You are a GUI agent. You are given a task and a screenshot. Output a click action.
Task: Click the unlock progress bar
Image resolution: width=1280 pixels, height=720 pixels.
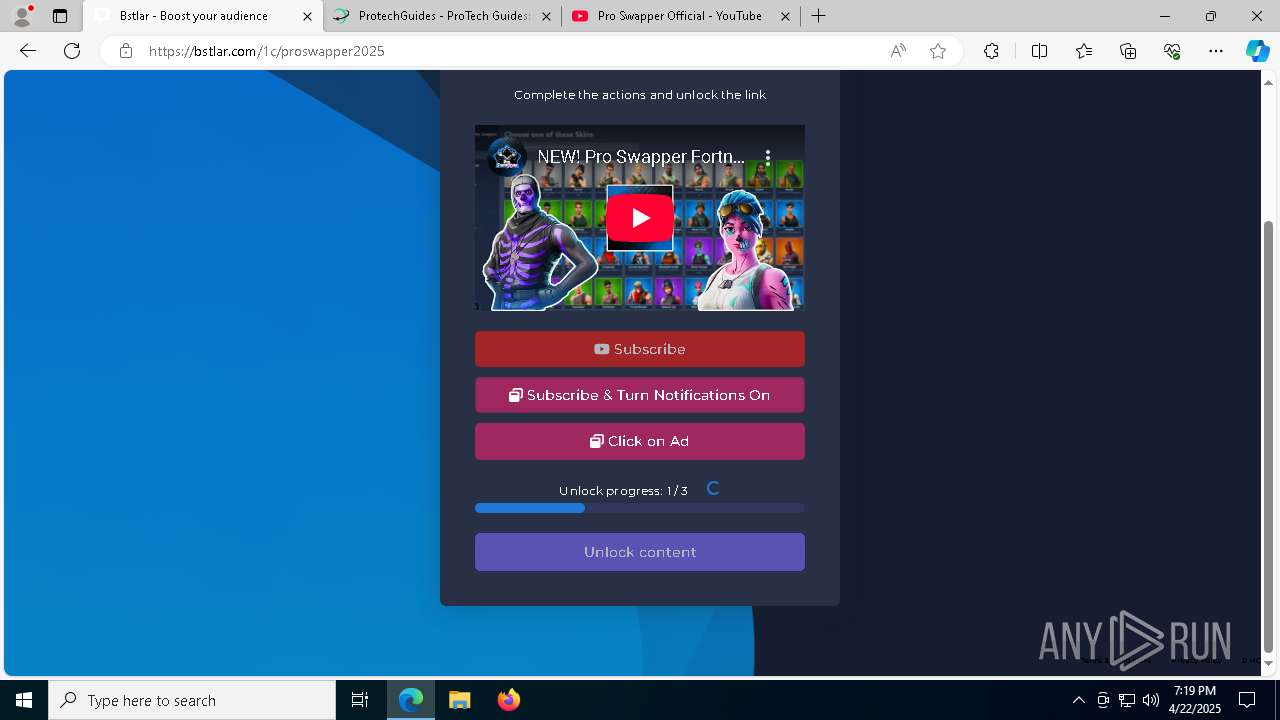click(x=640, y=508)
